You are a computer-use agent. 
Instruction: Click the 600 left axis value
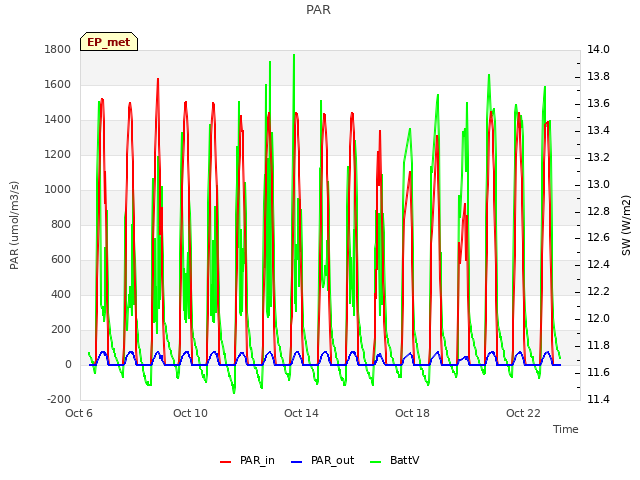pos(61,260)
